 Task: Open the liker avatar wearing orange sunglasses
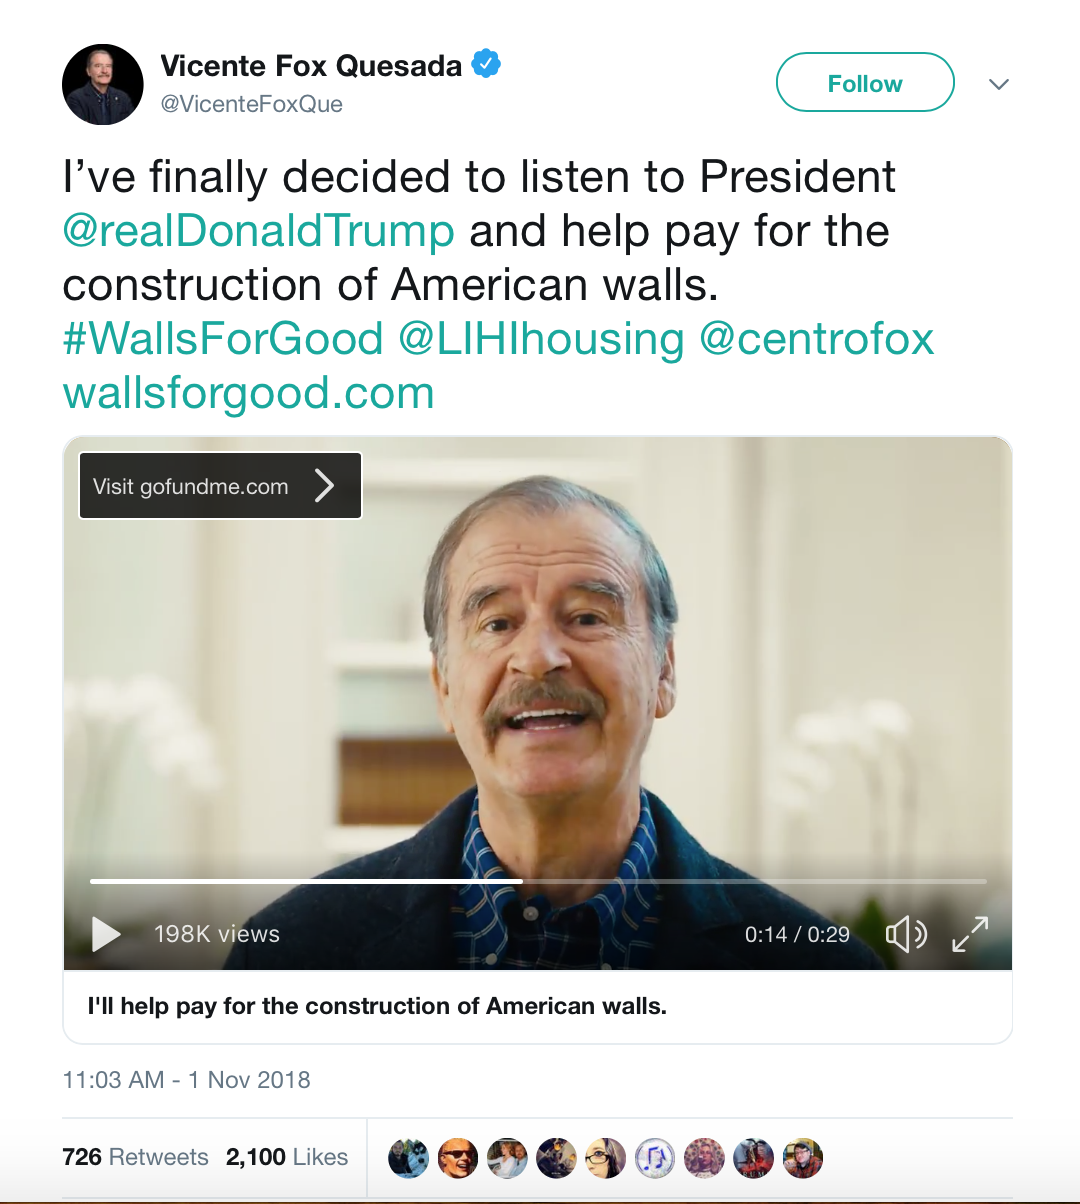tap(458, 1158)
